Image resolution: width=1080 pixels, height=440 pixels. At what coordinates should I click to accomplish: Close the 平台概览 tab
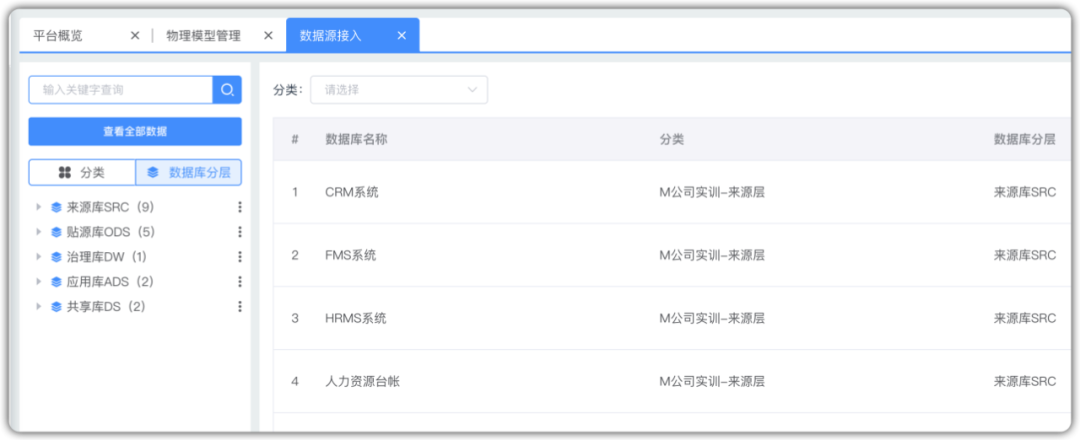tap(135, 36)
